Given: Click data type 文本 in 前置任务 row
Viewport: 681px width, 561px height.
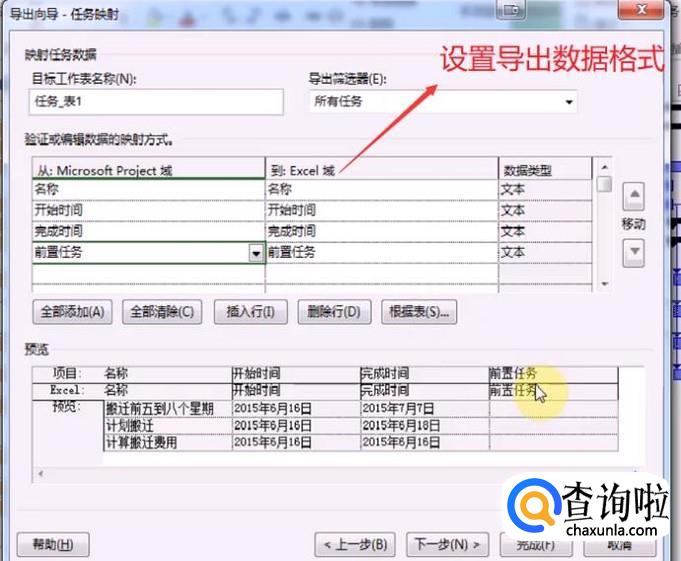Looking at the screenshot, I should coord(545,253).
